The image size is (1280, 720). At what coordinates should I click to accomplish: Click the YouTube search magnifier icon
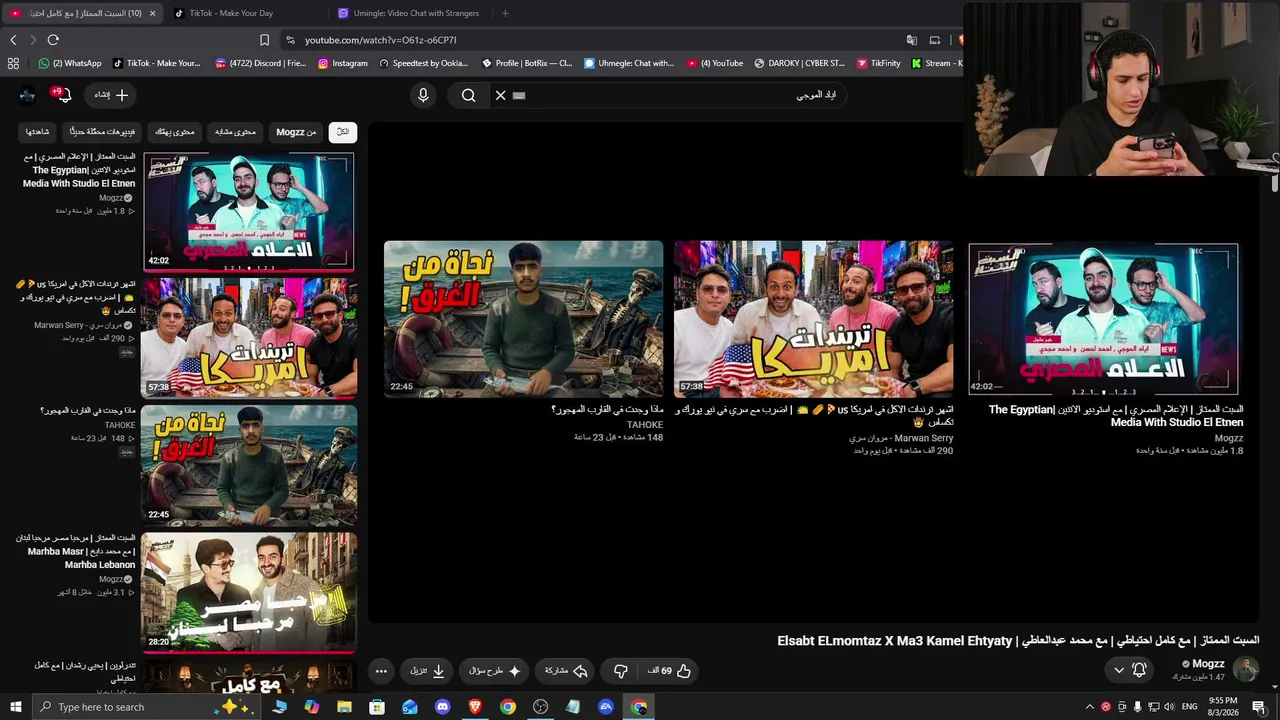(469, 95)
